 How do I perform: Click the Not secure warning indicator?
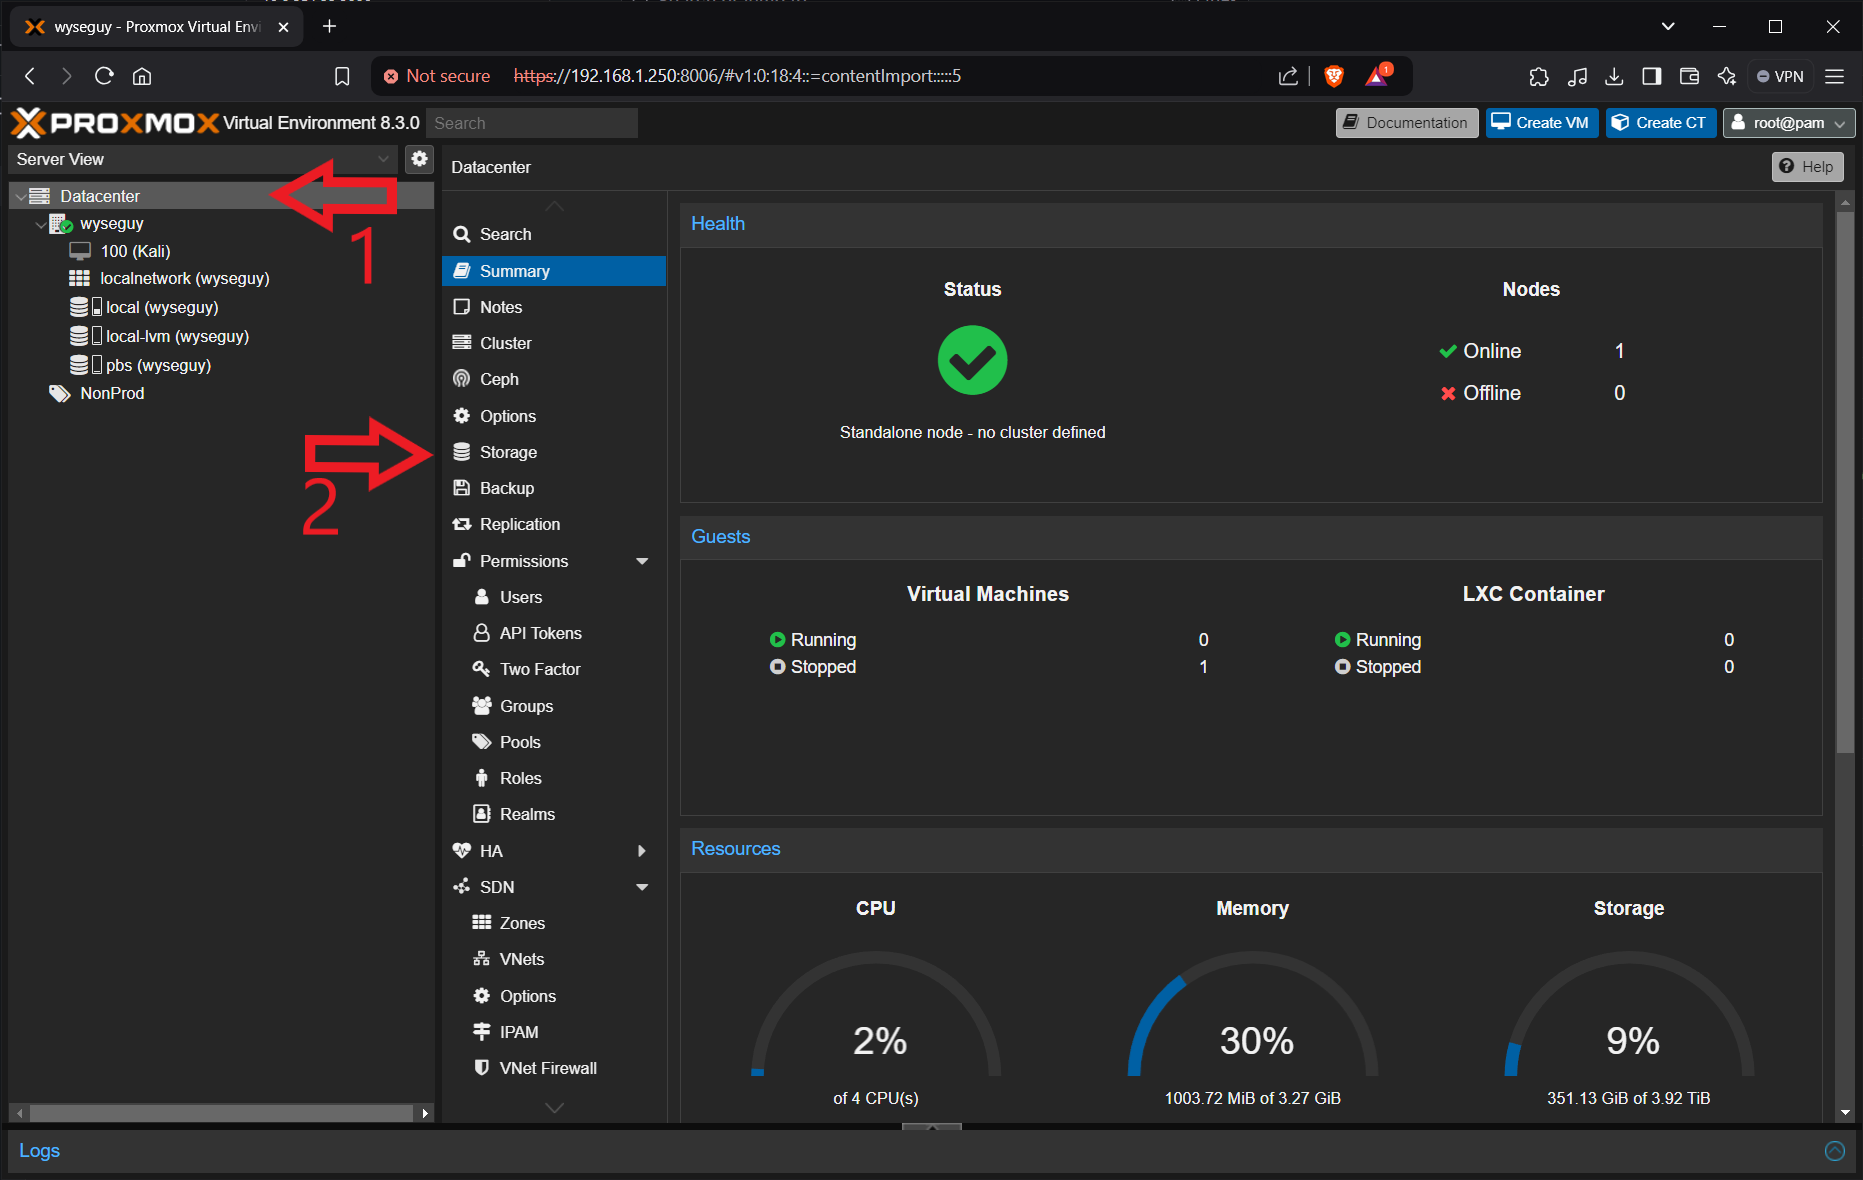point(436,76)
